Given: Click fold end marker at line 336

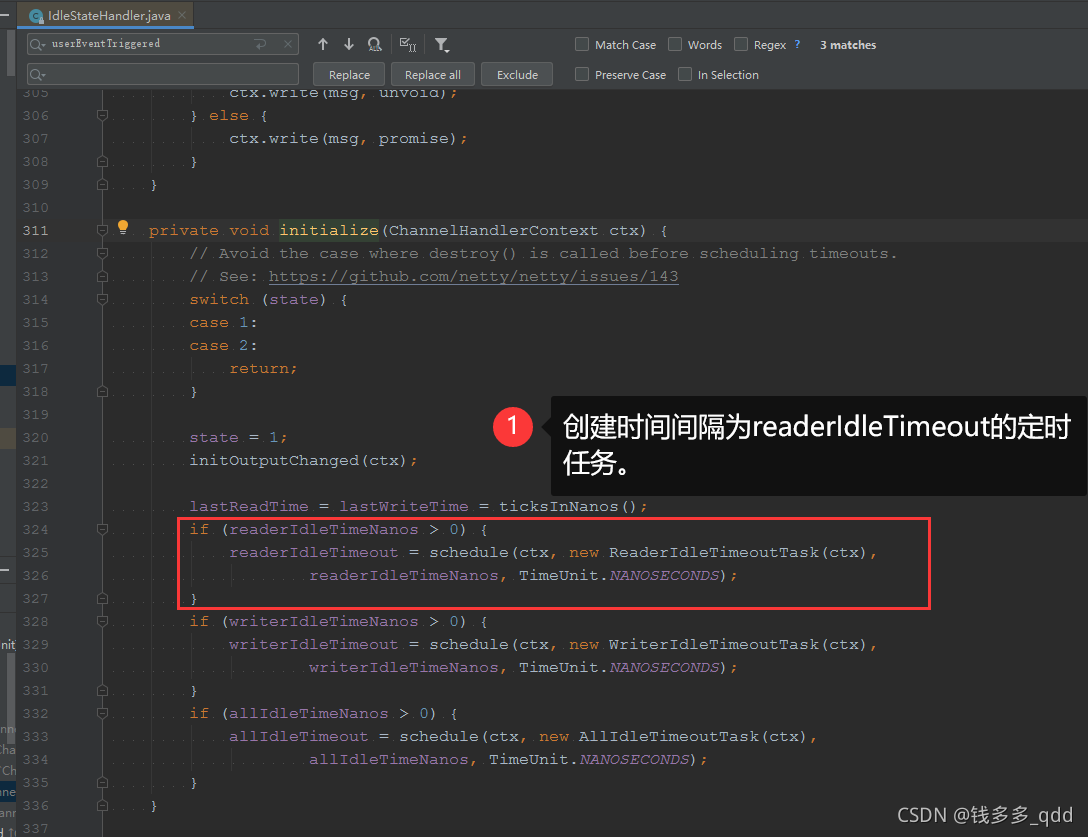Looking at the screenshot, I should pyautogui.click(x=102, y=806).
